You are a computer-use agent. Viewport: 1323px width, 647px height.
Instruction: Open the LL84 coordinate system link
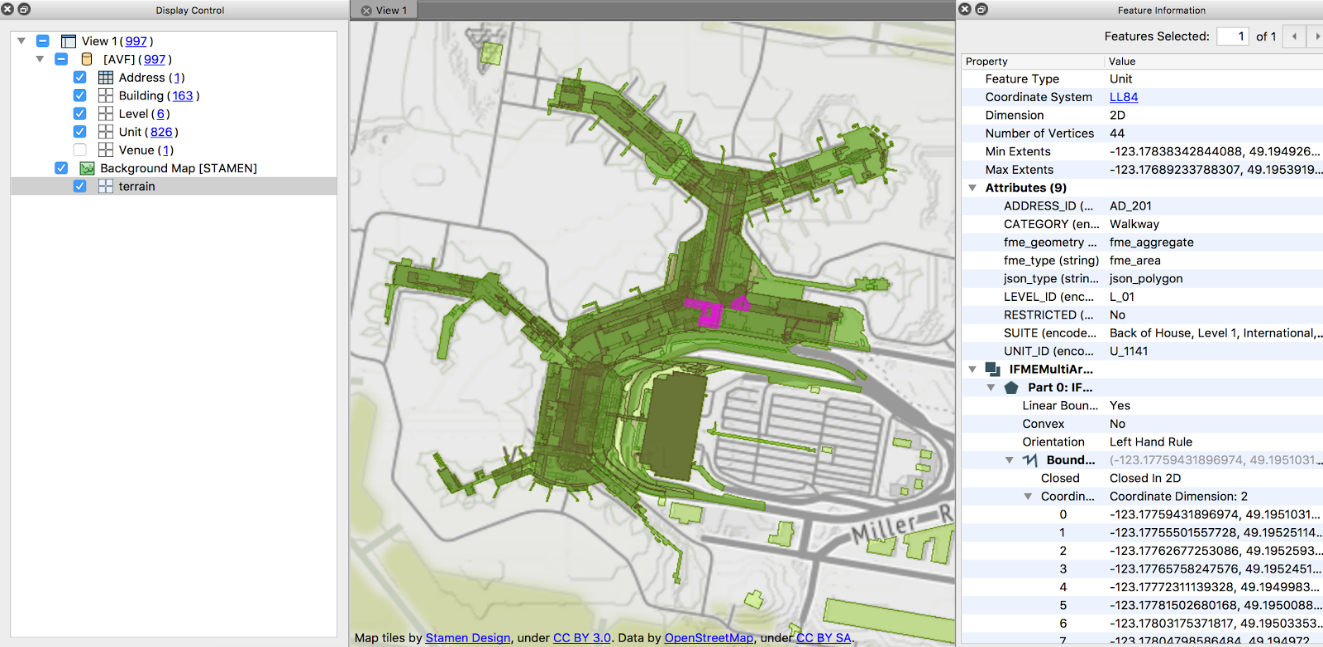(x=1123, y=97)
